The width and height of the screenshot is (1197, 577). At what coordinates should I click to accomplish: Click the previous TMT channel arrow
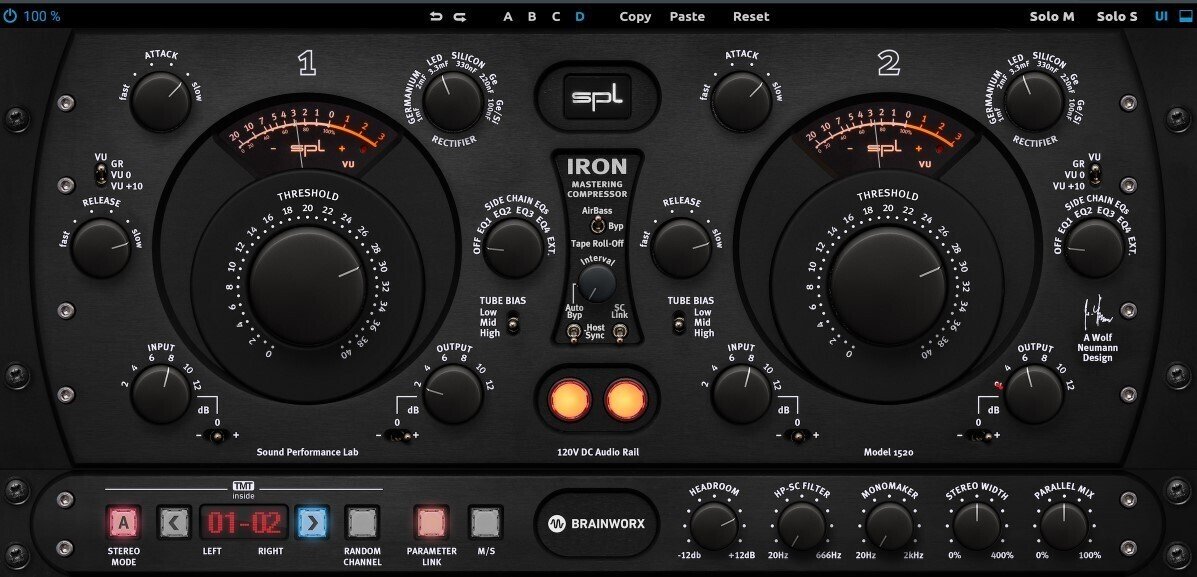174,523
